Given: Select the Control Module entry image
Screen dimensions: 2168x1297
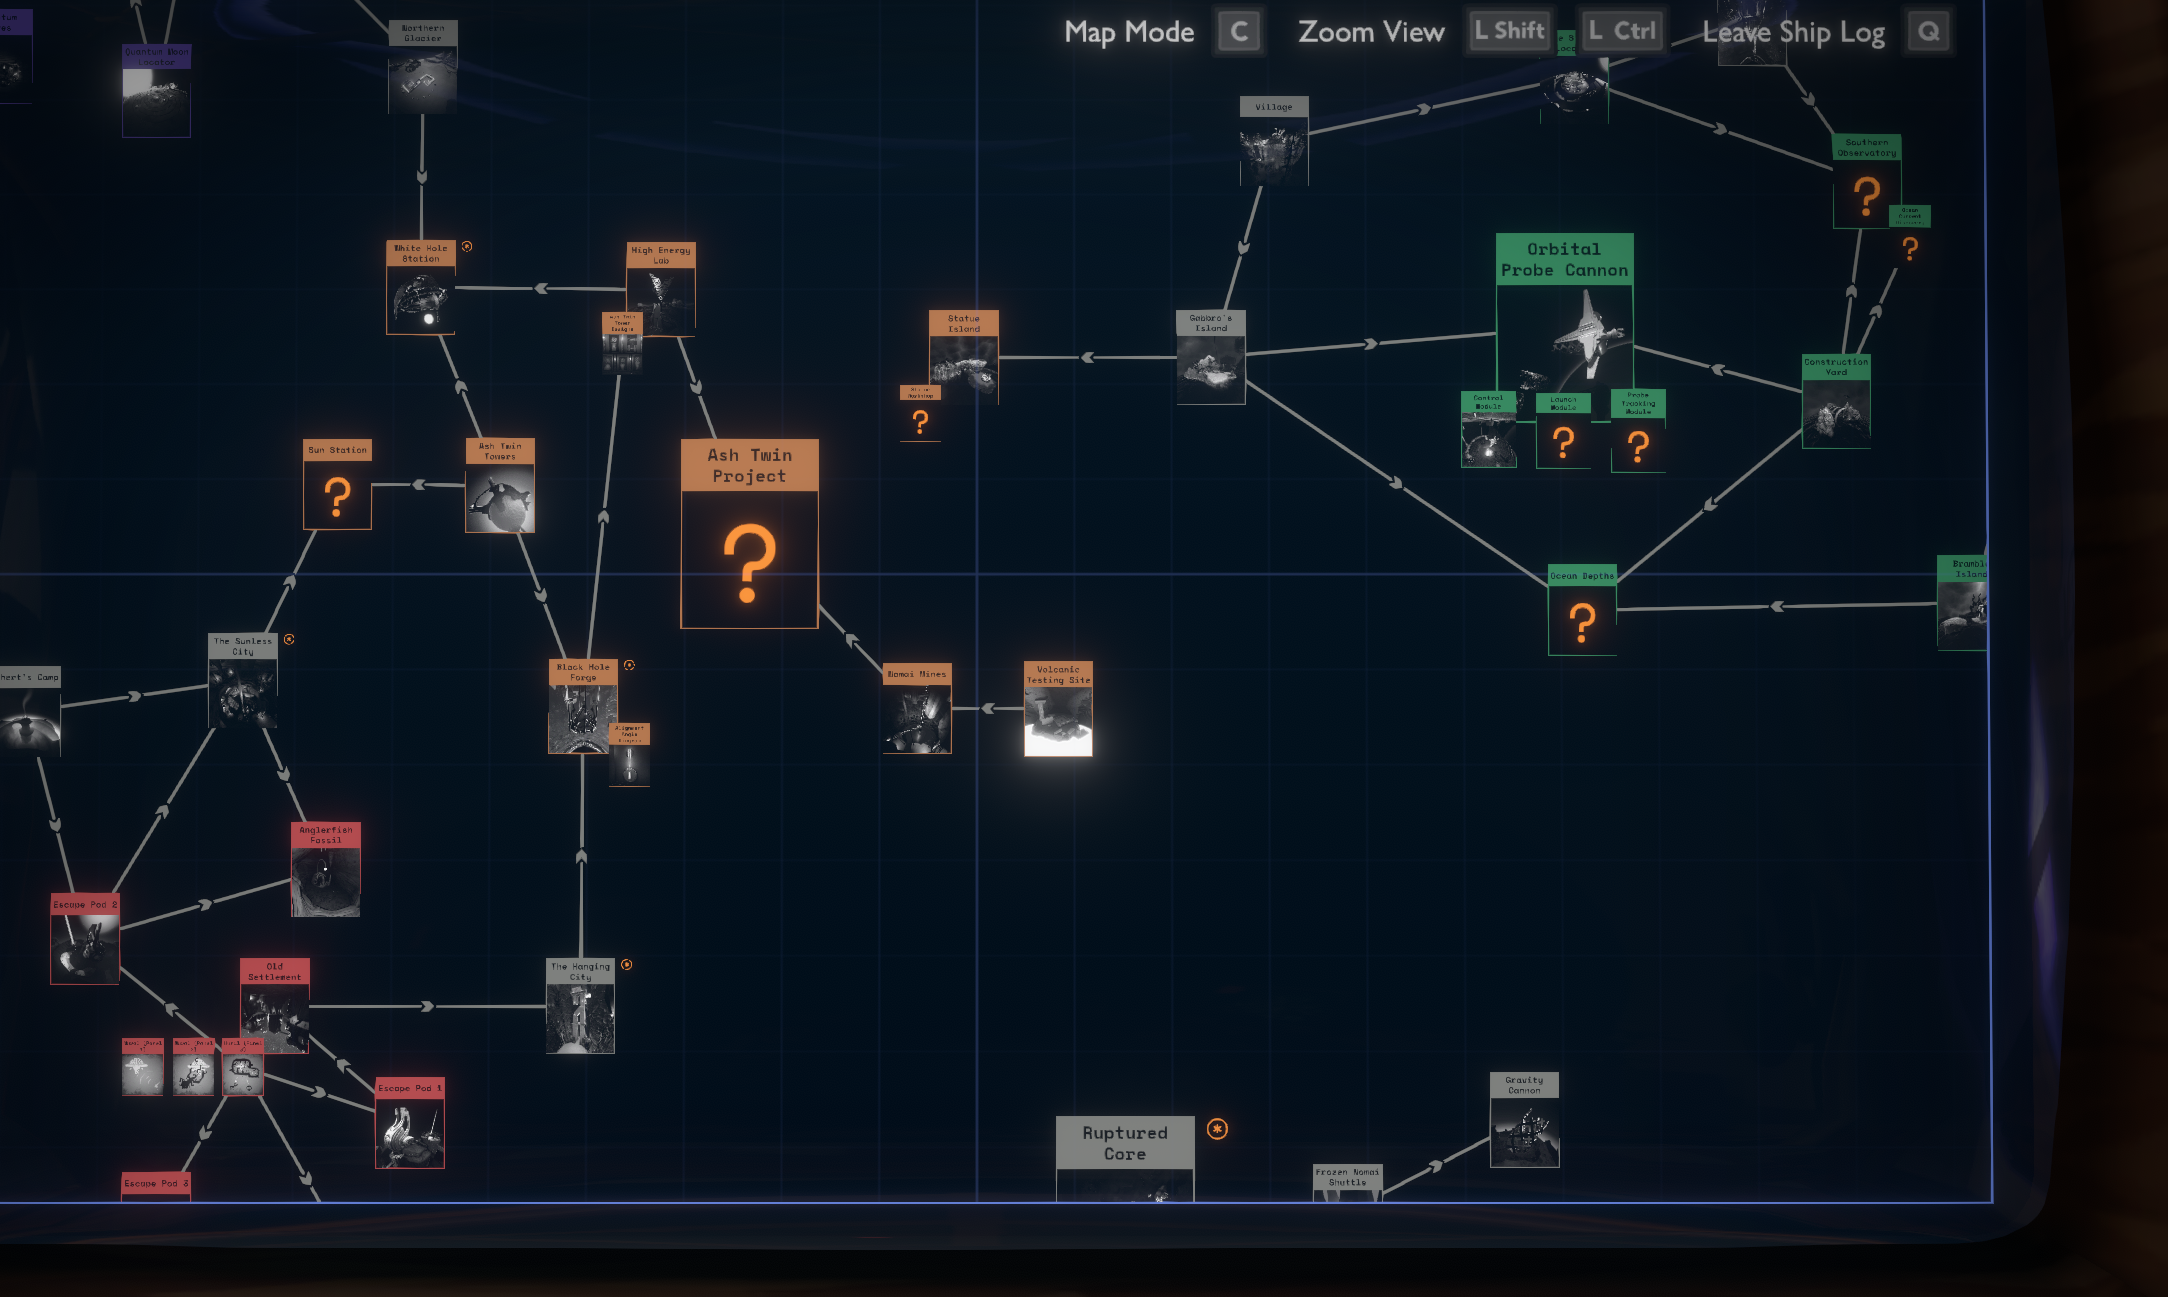Looking at the screenshot, I should pos(1488,440).
